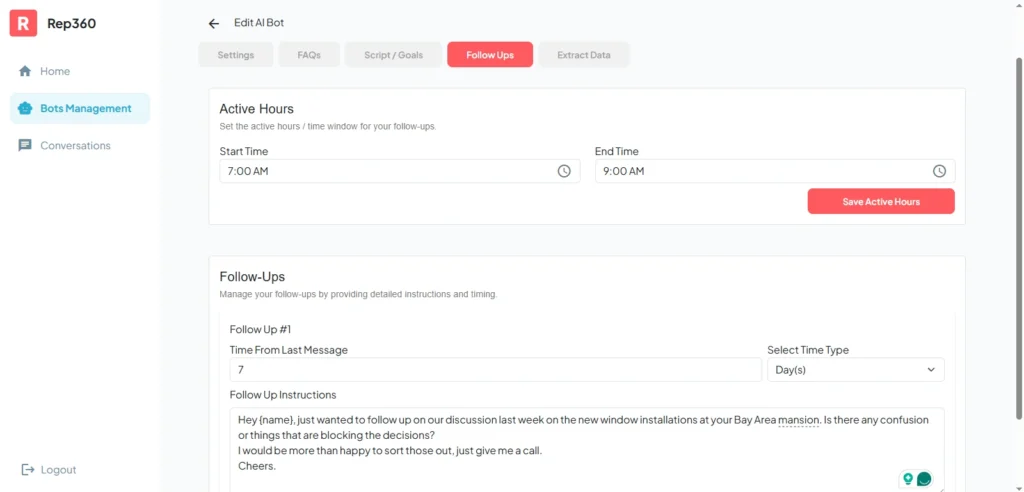
Task: Click the Rep360 logo icon
Action: click(x=23, y=23)
